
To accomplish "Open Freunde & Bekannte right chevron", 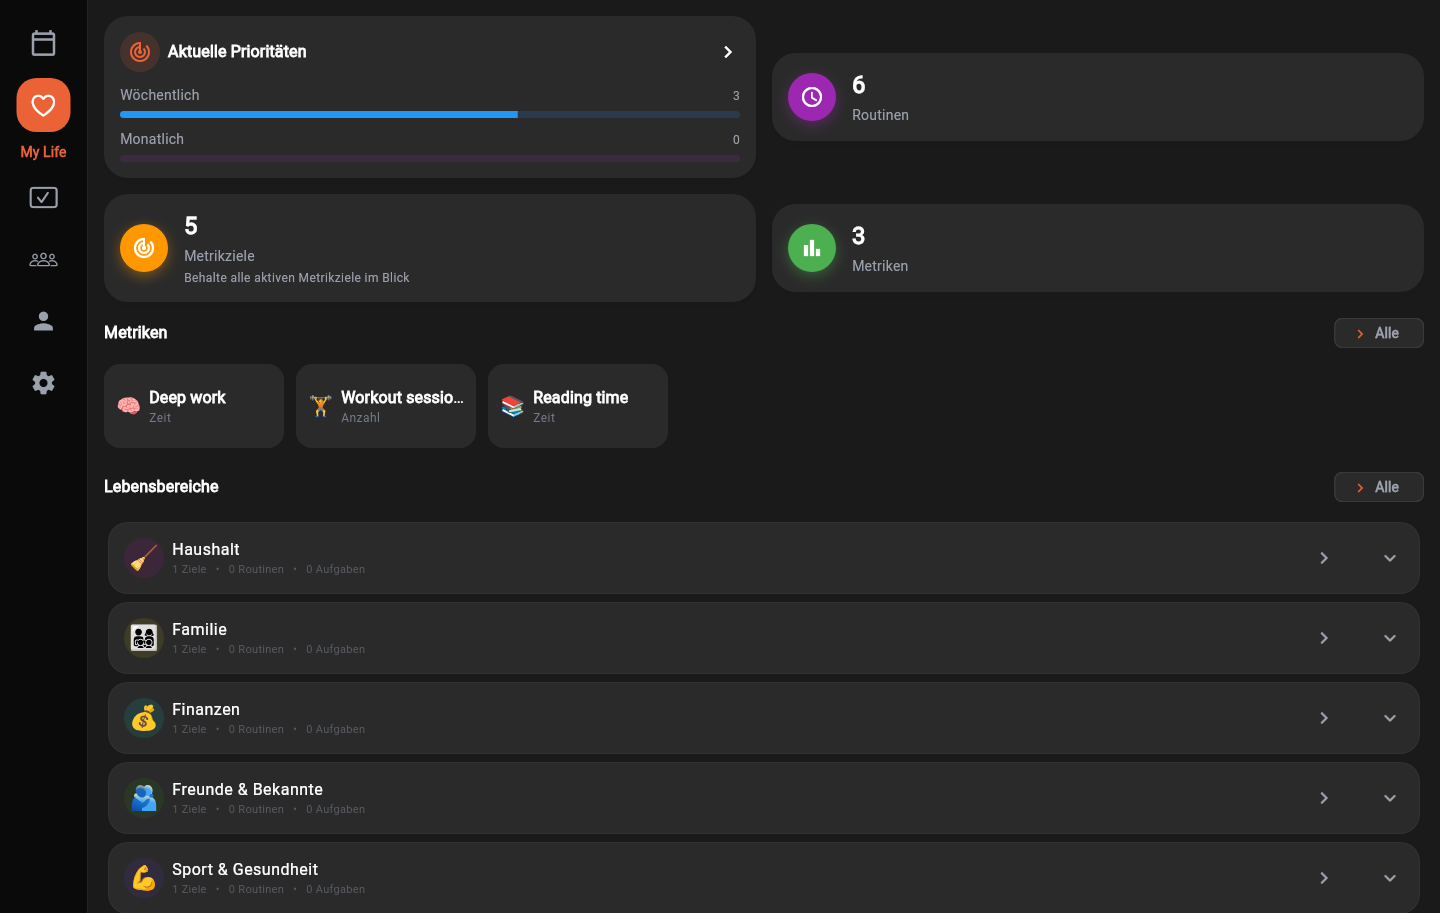I will (1324, 798).
